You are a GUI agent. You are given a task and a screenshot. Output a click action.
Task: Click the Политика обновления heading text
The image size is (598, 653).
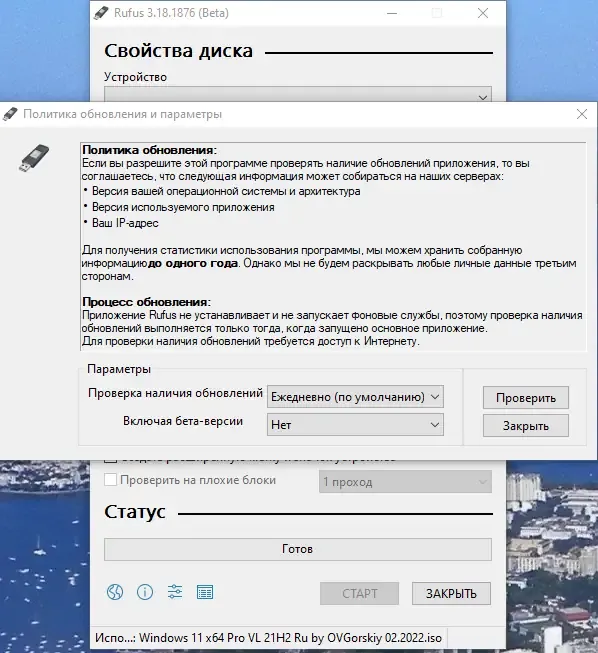[x=150, y=150]
